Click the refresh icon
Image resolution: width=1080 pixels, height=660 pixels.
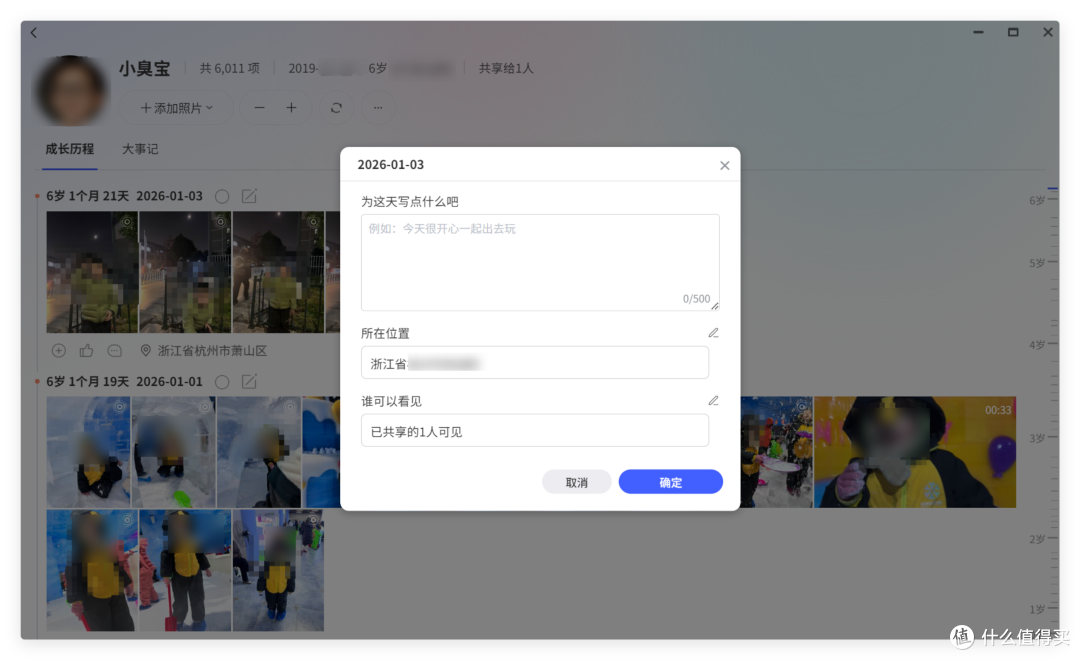pos(336,107)
